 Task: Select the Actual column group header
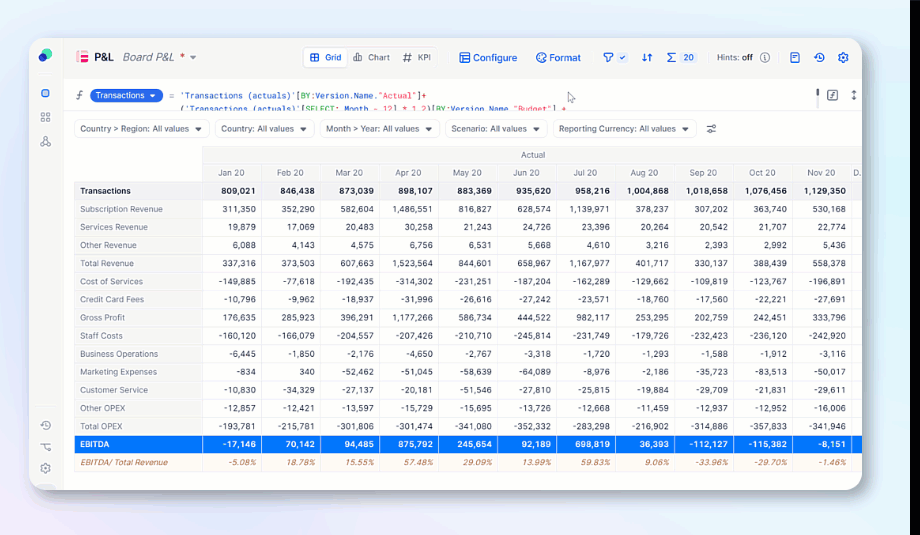(x=533, y=155)
